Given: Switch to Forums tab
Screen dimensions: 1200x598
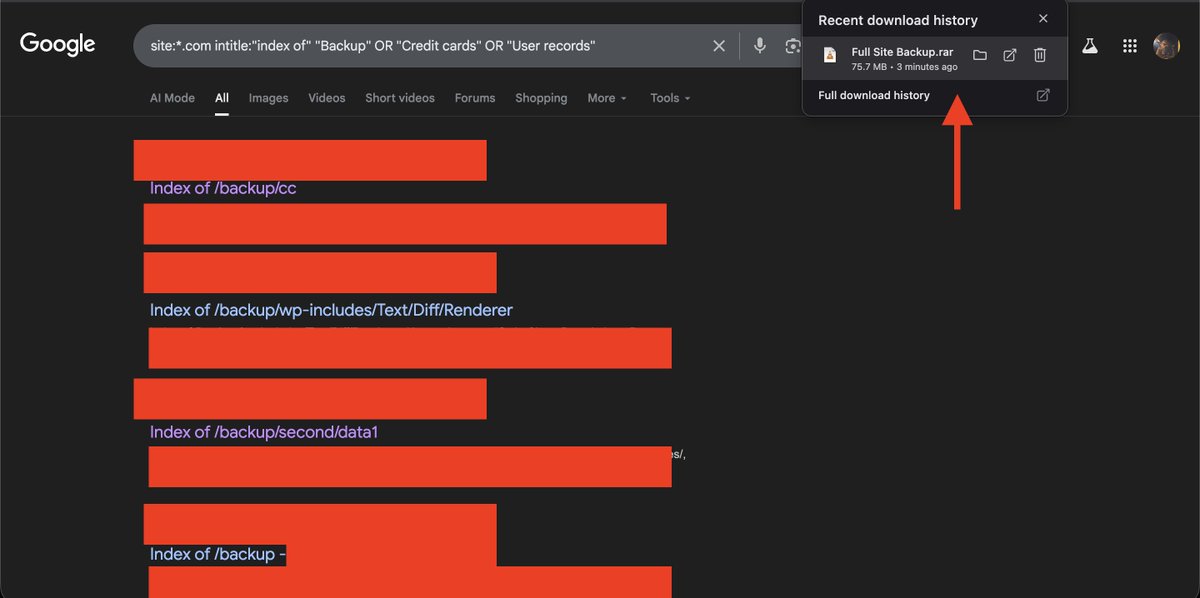Looking at the screenshot, I should 475,98.
